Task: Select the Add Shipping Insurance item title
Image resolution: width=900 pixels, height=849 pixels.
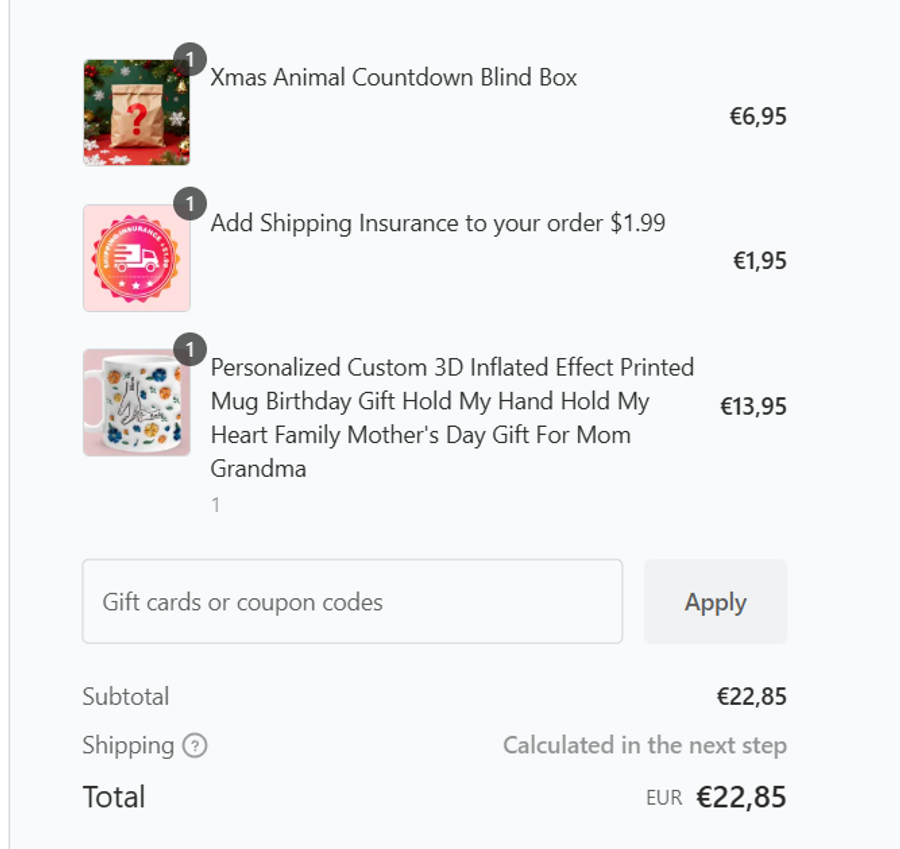Action: (x=437, y=223)
